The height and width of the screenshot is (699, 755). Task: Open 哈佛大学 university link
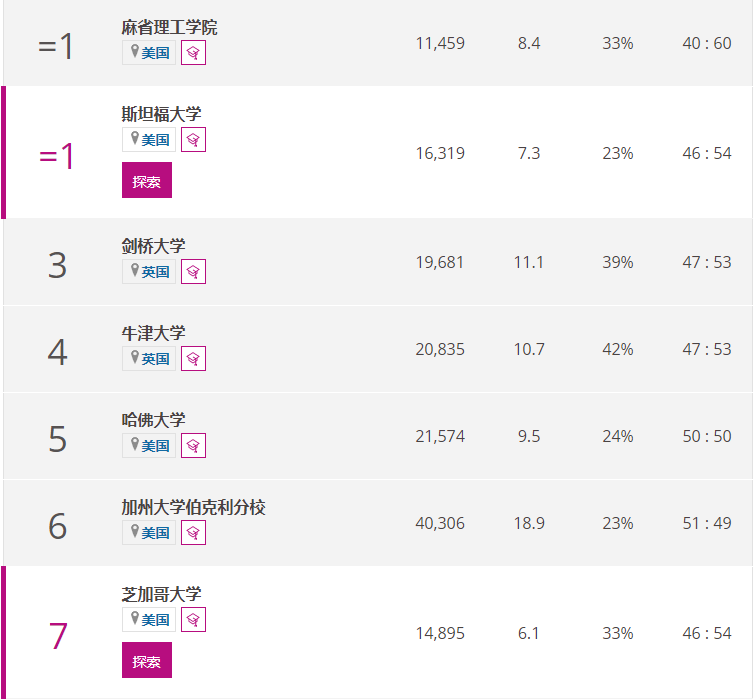pos(153,420)
